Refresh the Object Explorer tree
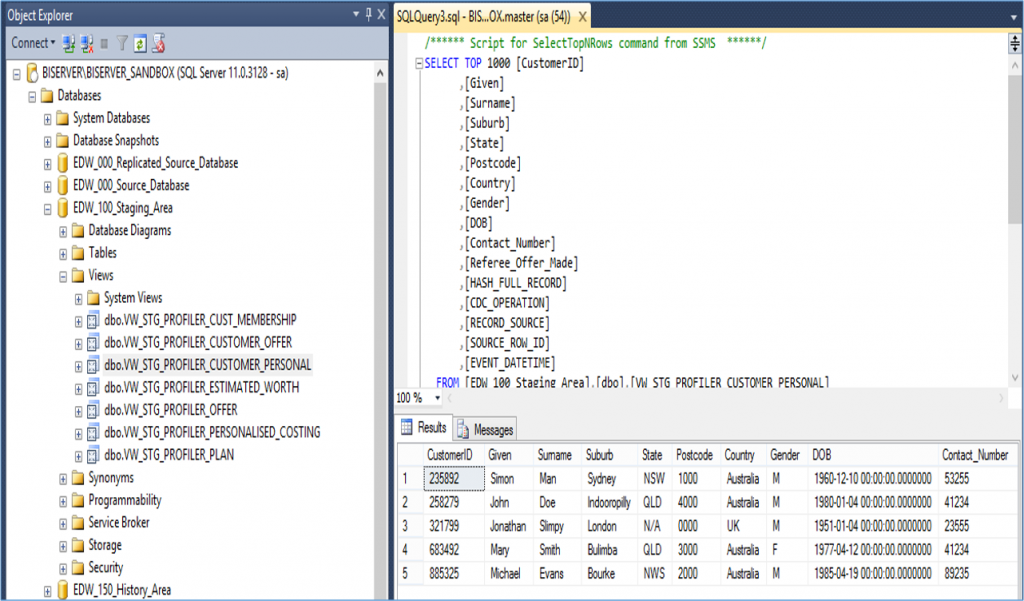This screenshot has height=601, width=1024. (x=140, y=43)
